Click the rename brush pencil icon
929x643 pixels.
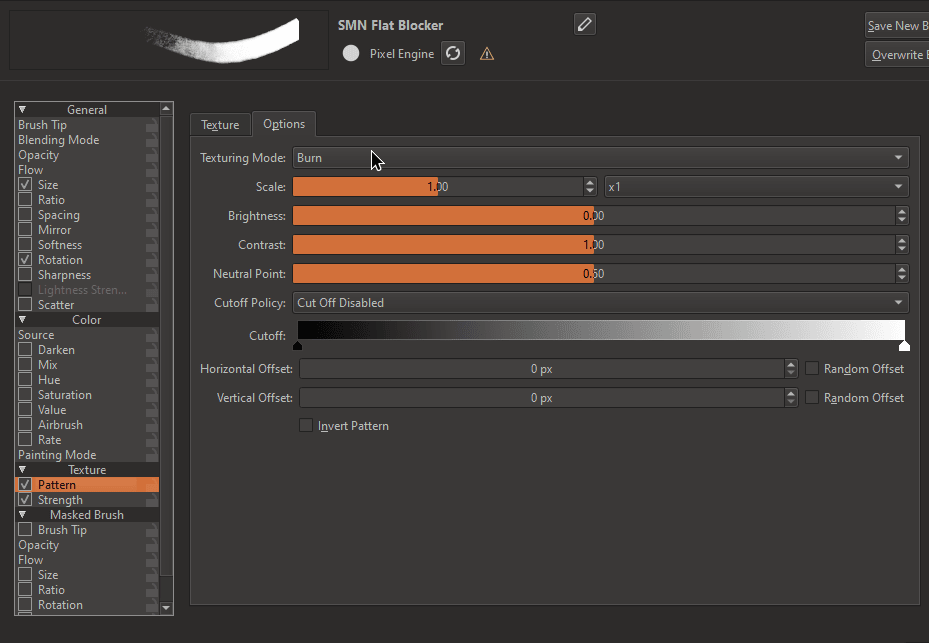click(585, 24)
